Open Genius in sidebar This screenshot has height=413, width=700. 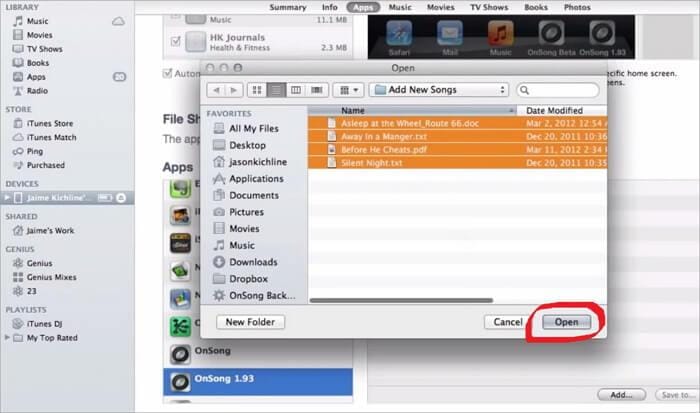click(39, 263)
